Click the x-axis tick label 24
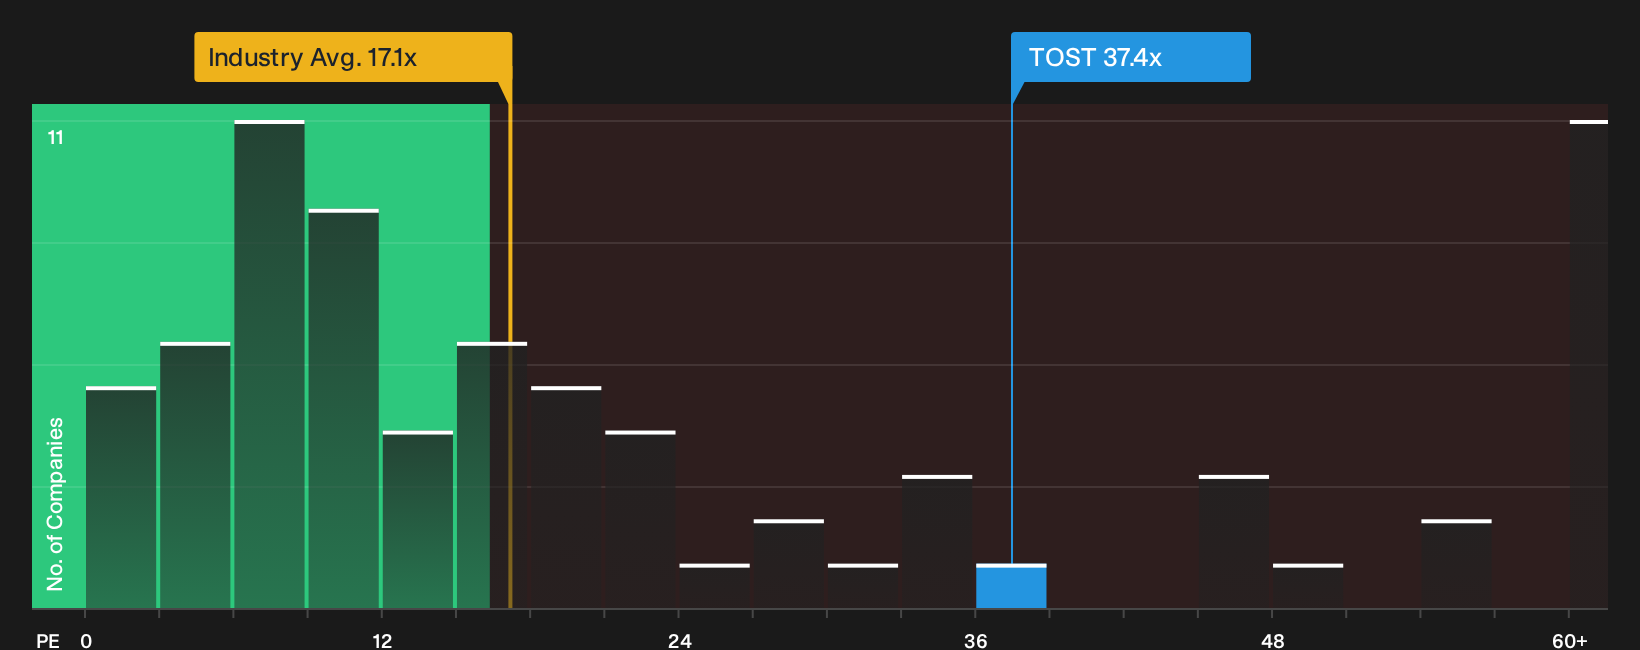This screenshot has width=1640, height=650. (680, 641)
